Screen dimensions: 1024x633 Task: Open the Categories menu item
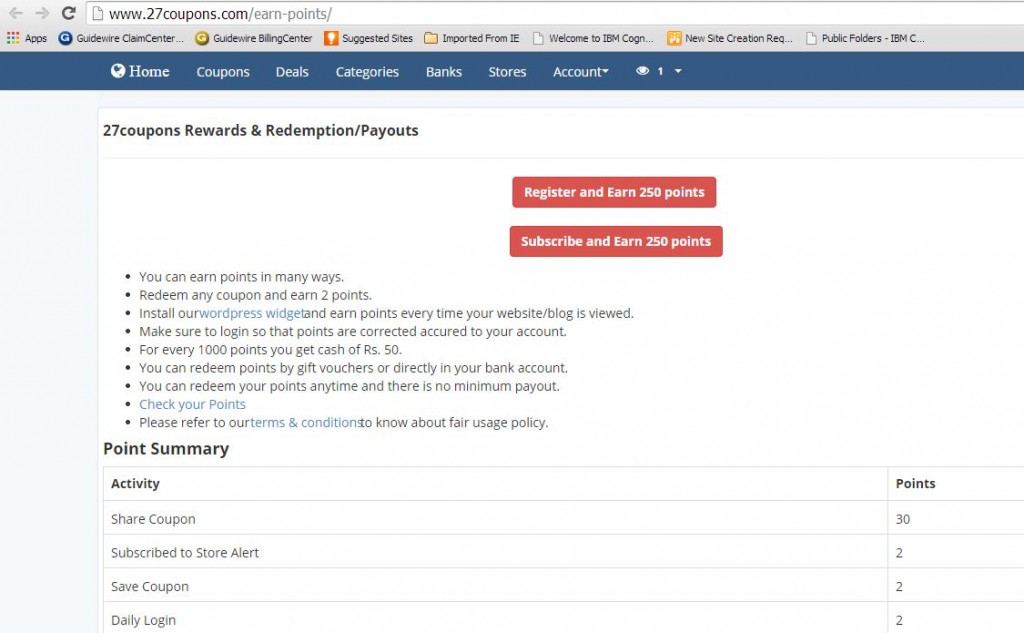click(367, 72)
